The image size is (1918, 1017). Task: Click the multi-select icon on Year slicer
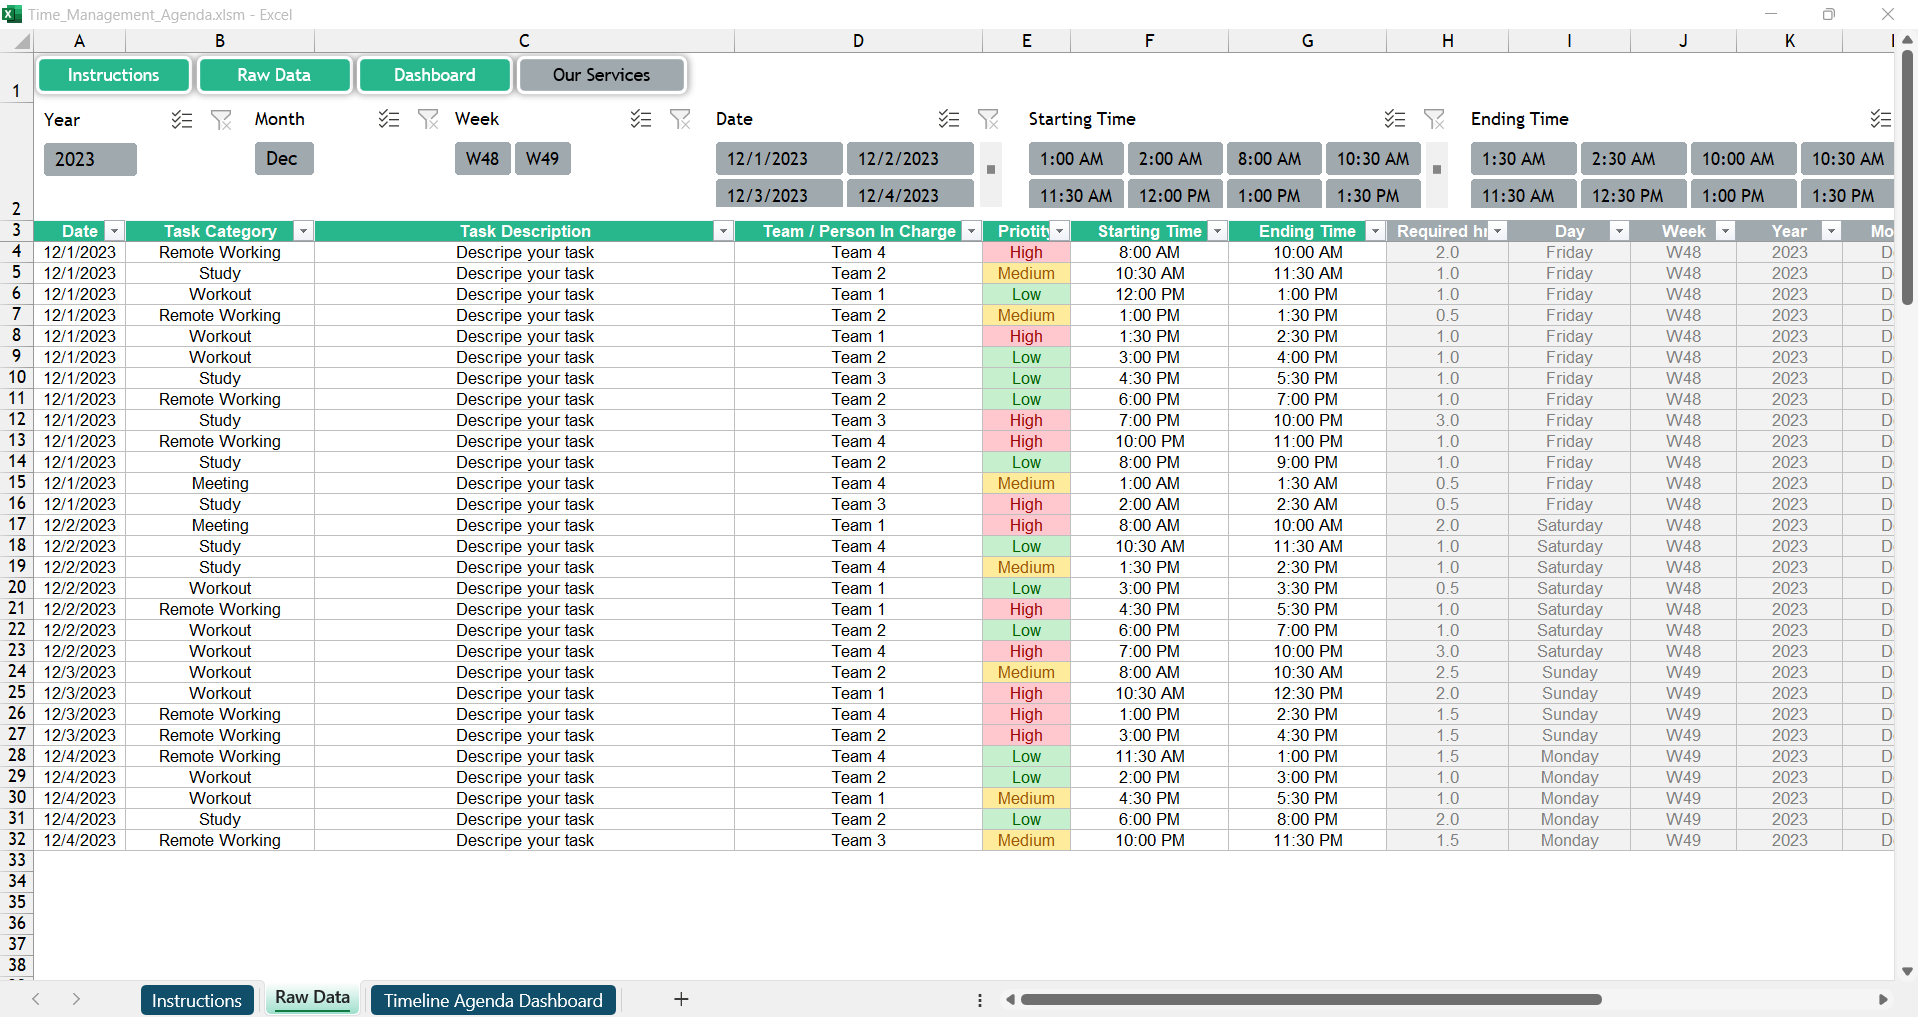click(181, 120)
